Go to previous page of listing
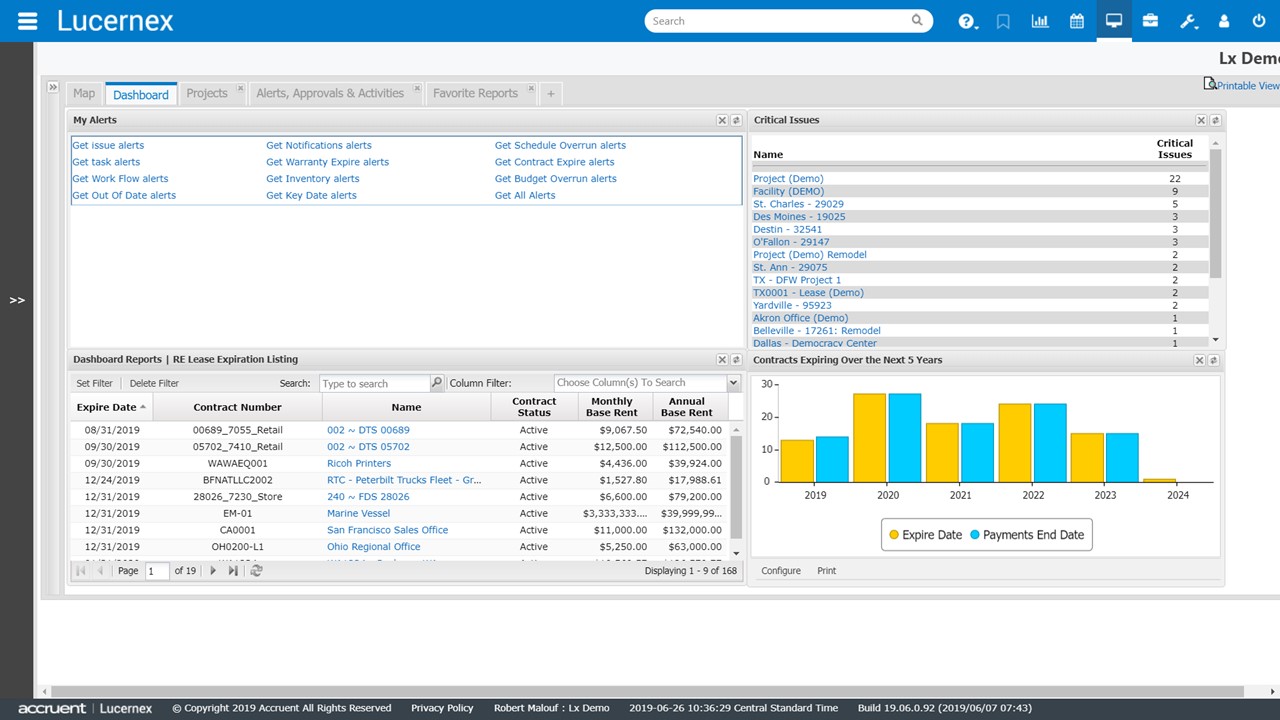 pos(99,571)
